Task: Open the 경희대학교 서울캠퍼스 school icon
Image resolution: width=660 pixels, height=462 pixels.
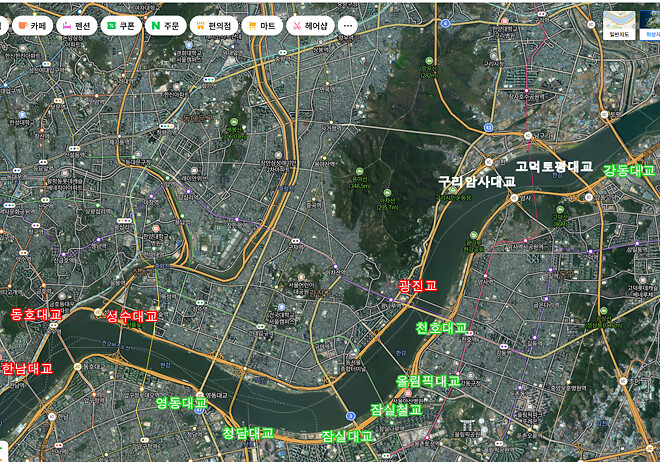Action: [189, 45]
